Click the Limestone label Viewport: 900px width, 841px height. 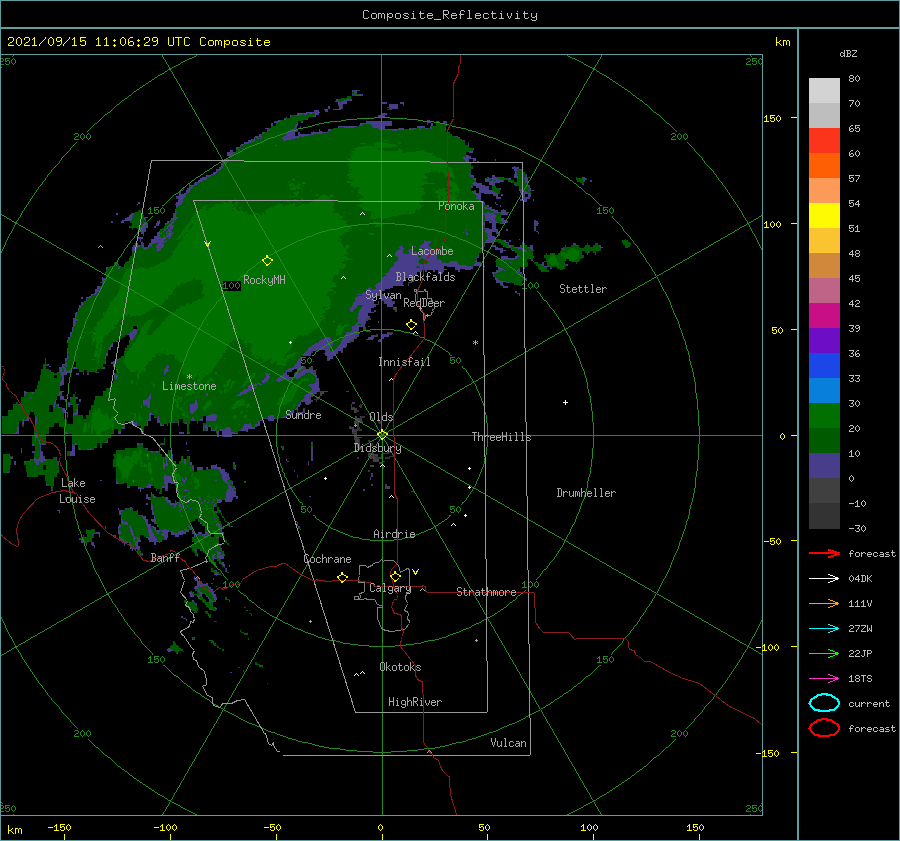click(189, 386)
